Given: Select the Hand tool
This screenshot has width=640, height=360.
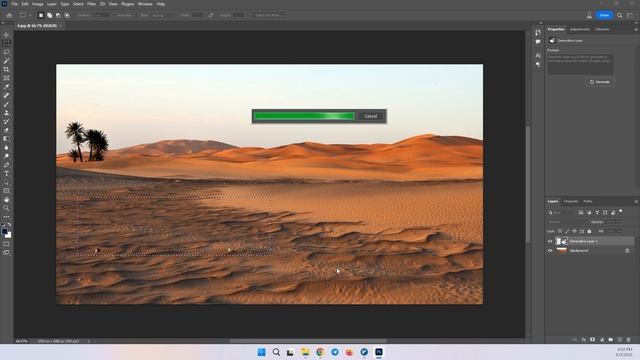Looking at the screenshot, I should point(7,200).
